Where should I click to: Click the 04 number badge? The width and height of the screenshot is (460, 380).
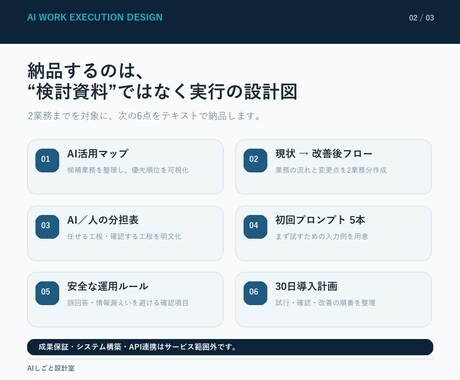(255, 227)
